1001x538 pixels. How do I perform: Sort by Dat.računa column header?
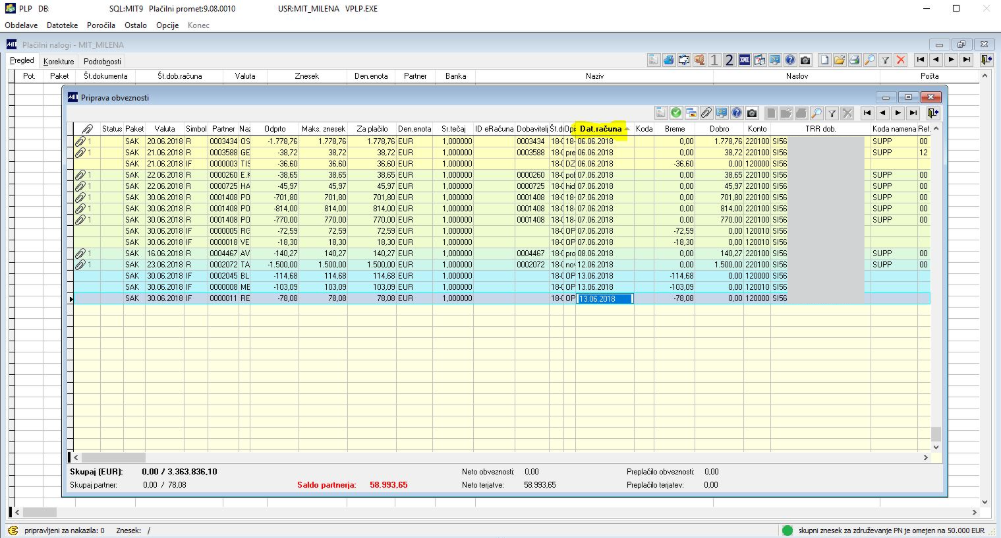click(x=601, y=129)
